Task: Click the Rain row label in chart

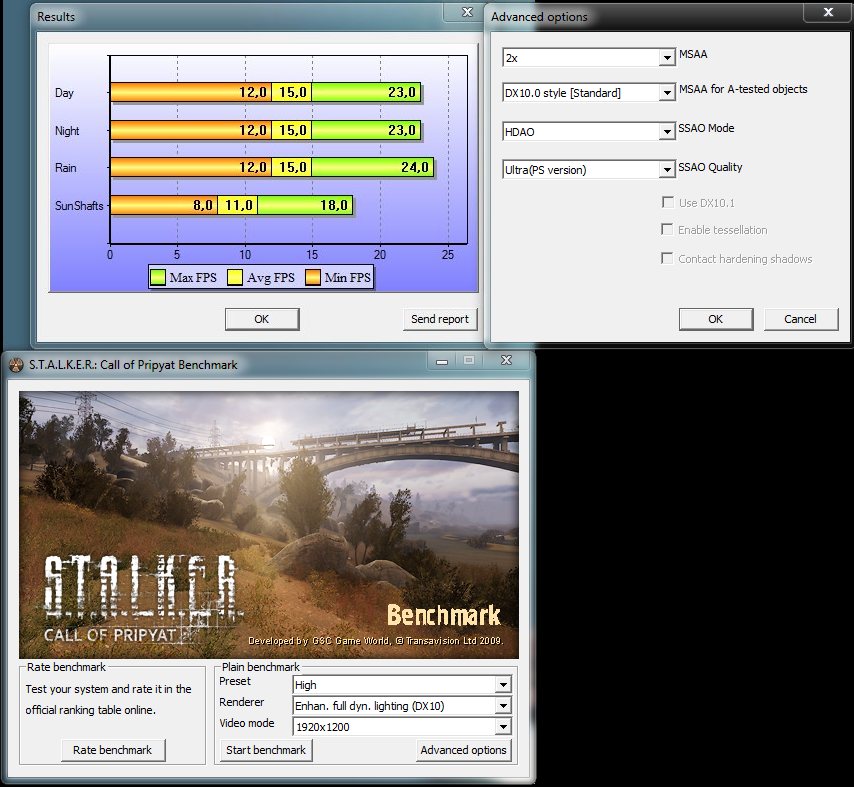Action: (65, 168)
